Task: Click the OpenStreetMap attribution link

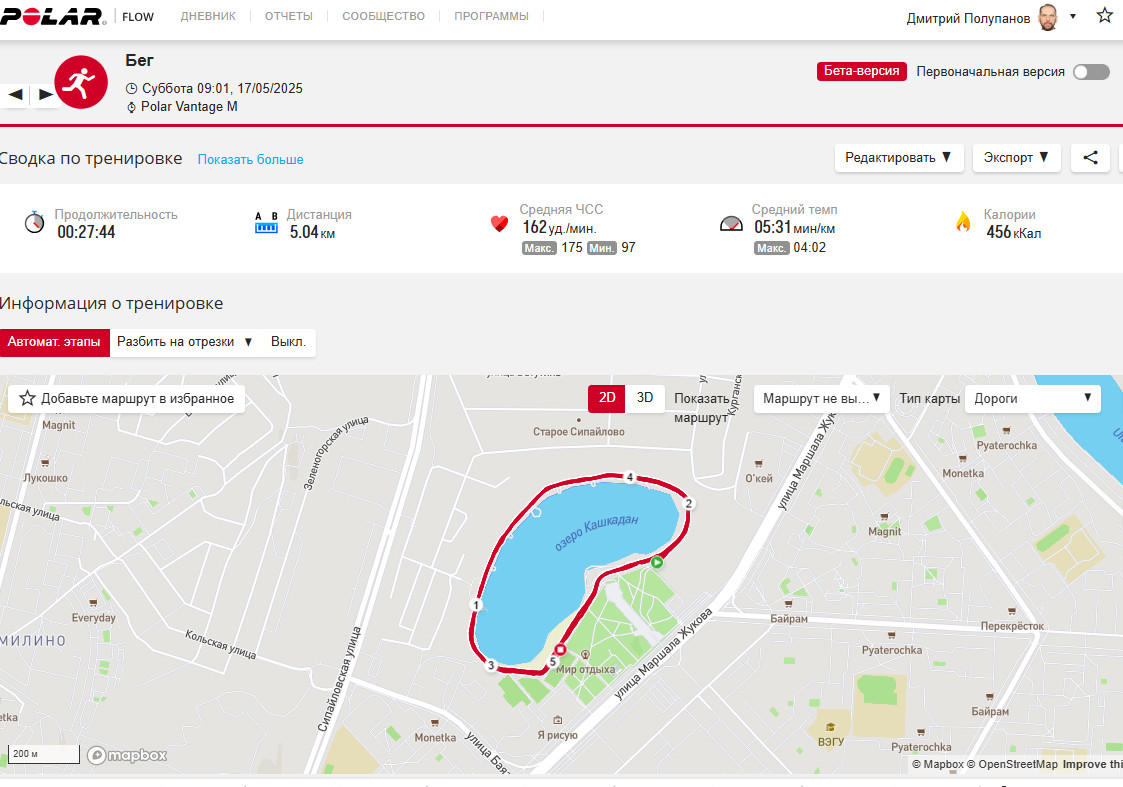Action: pos(1012,764)
